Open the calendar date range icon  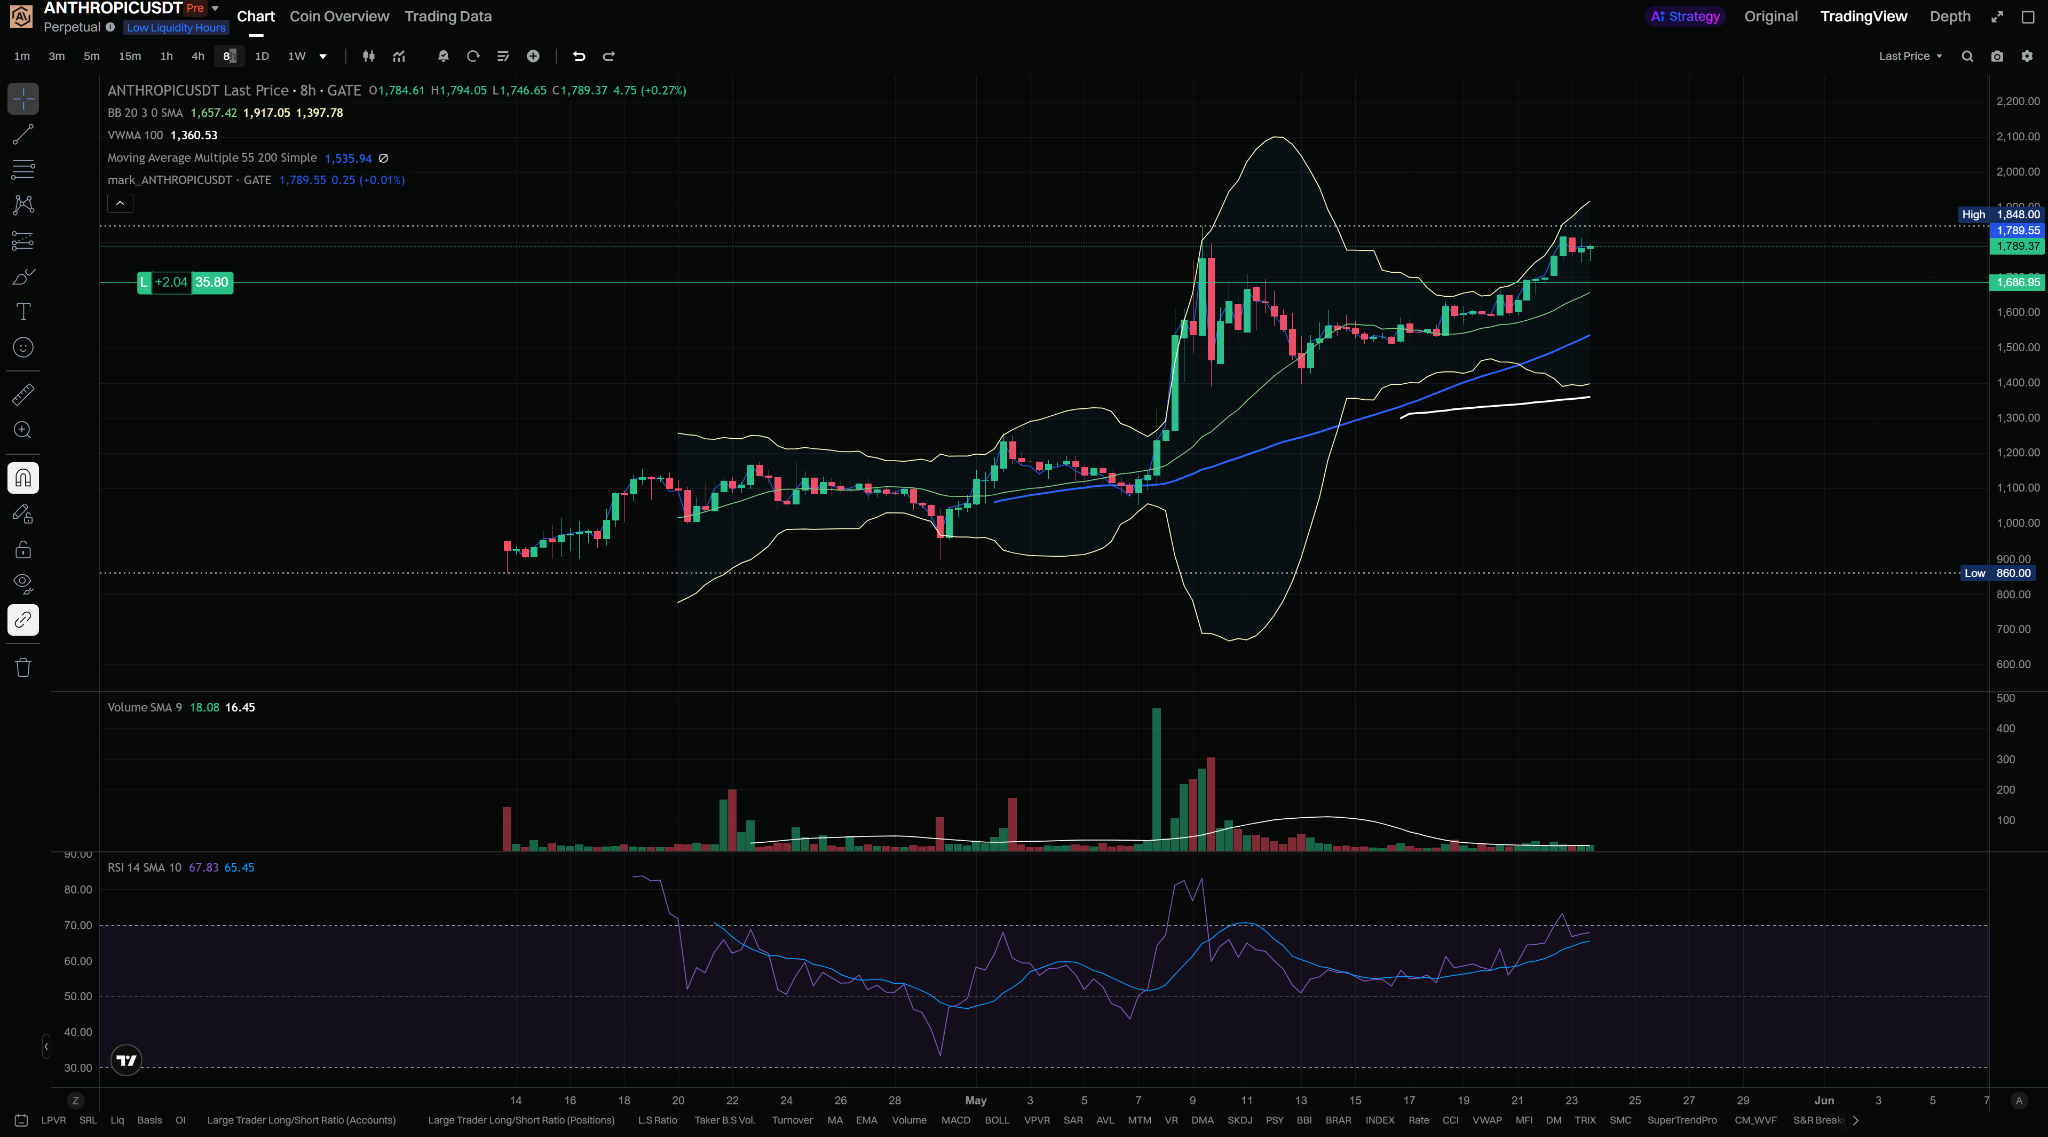[x=21, y=1120]
